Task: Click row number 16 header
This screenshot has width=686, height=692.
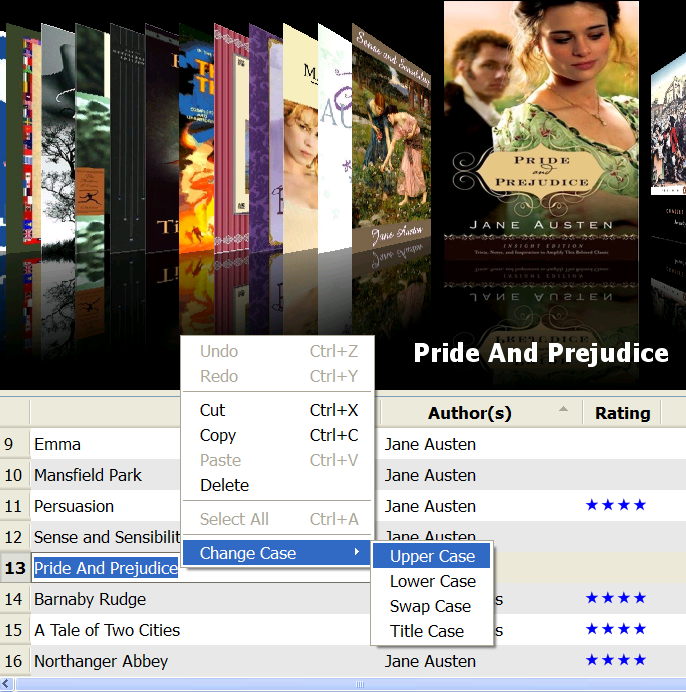Action: pyautogui.click(x=15, y=661)
